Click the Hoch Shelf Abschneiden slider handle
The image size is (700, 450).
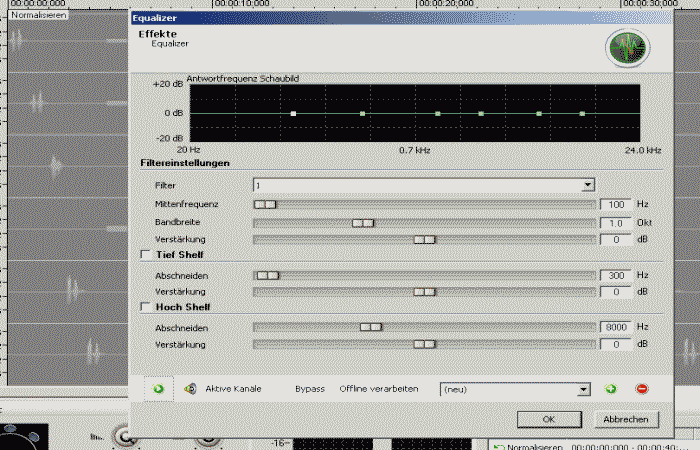[371, 327]
